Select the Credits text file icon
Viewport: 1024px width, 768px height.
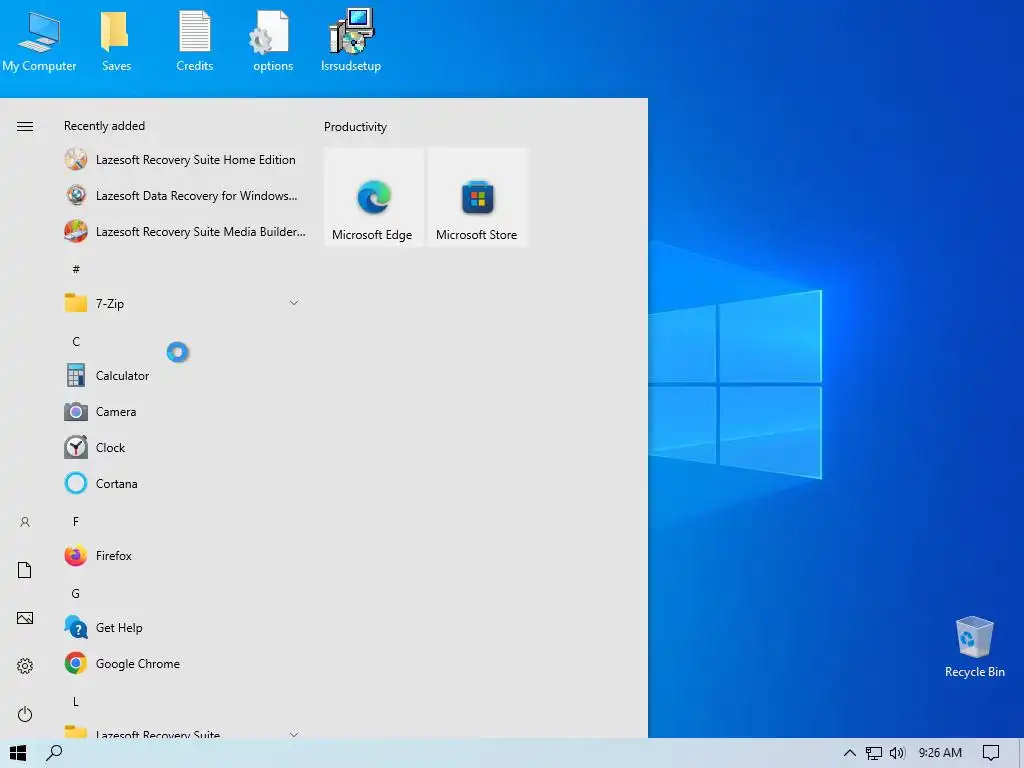(x=195, y=40)
